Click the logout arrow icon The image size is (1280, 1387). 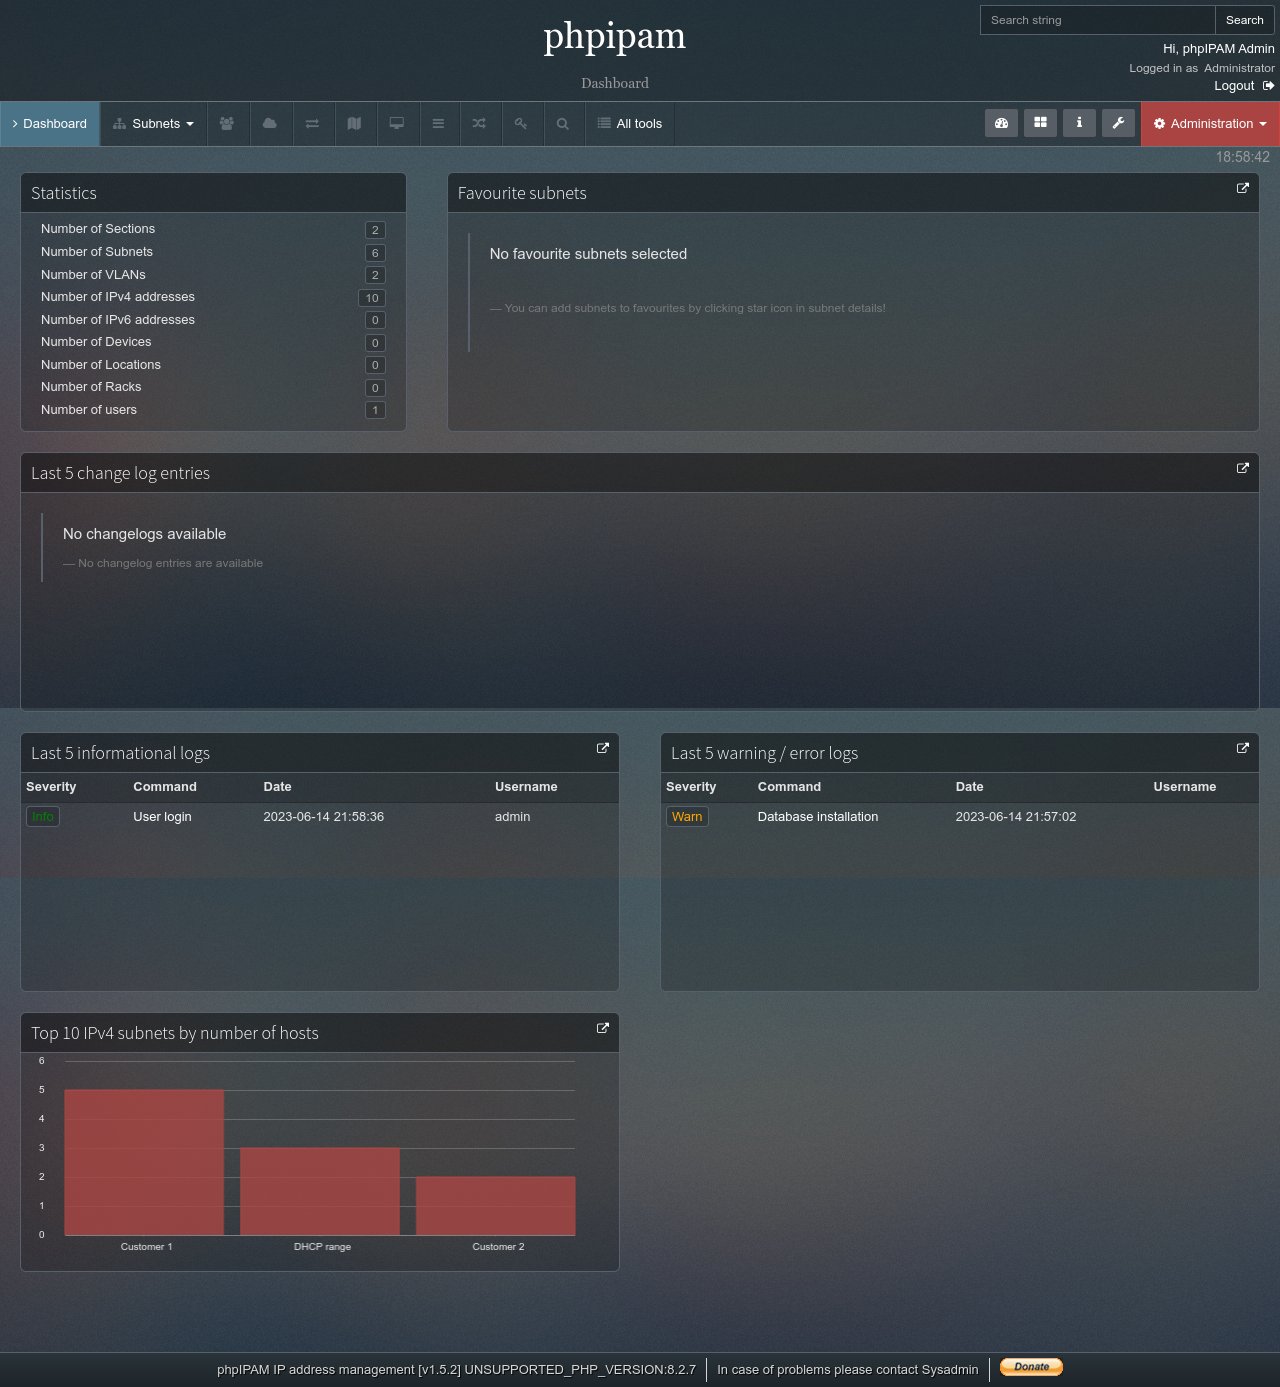[x=1268, y=86]
